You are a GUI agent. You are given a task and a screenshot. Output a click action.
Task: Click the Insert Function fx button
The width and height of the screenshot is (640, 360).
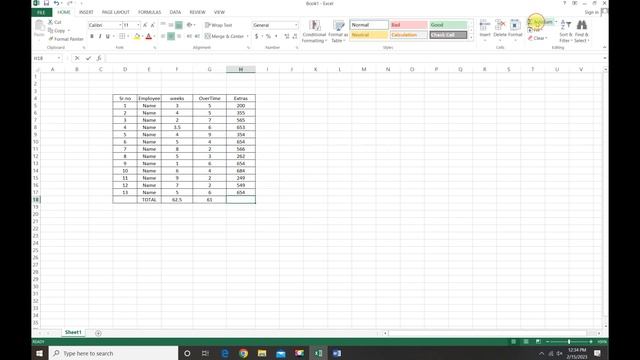(99, 58)
